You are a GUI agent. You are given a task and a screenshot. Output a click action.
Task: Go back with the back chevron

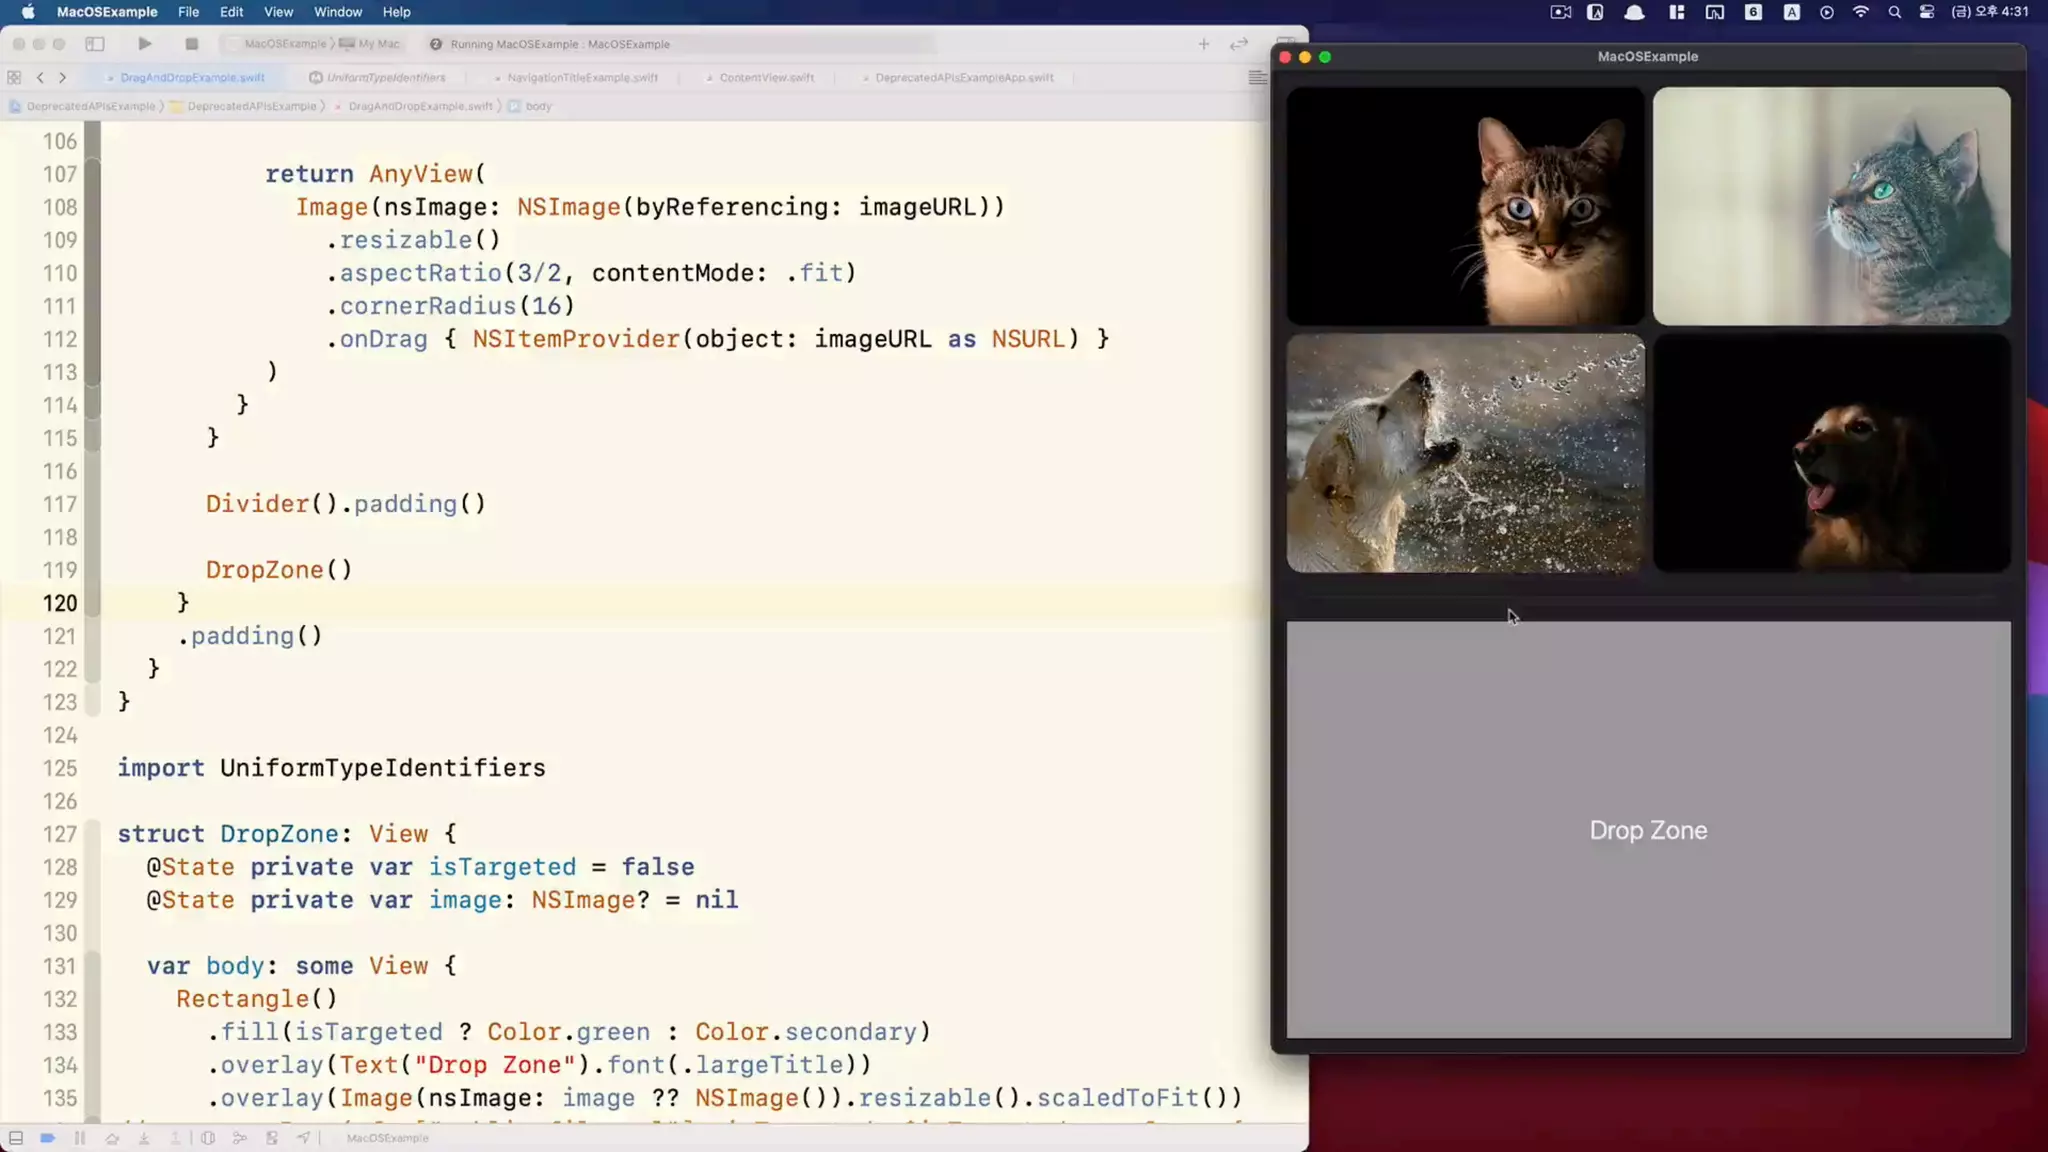[x=40, y=77]
